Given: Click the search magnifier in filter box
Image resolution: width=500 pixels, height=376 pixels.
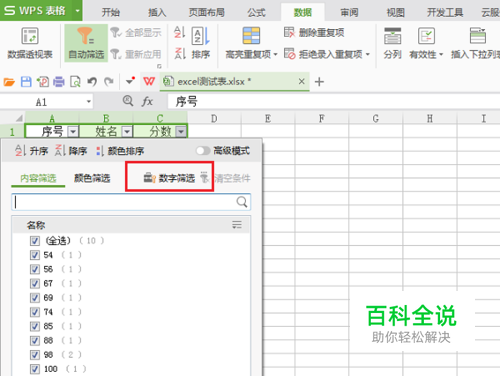Looking at the screenshot, I should 242,202.
